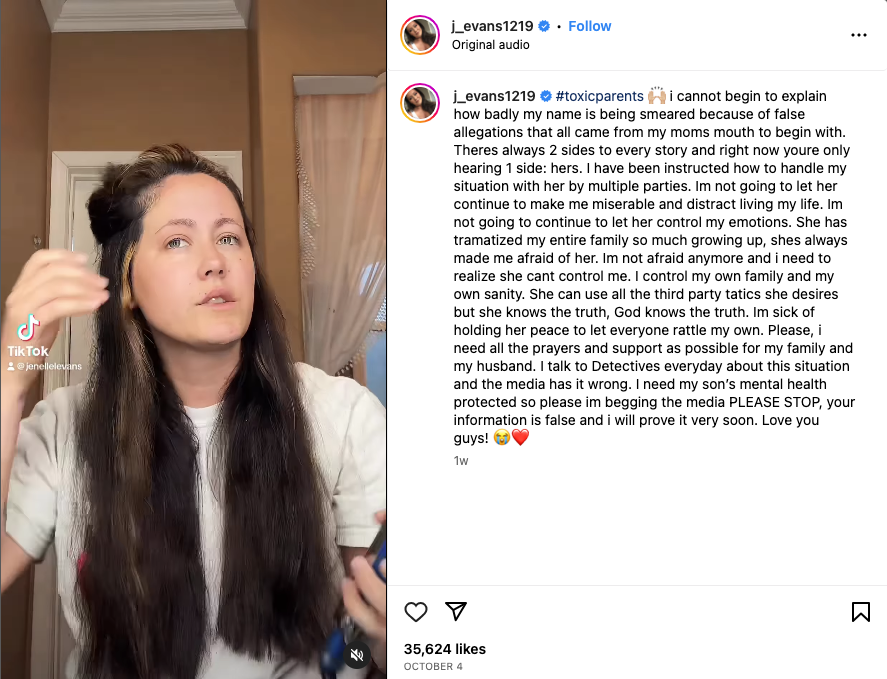Open the header profile picture of j_evans1219
Screen dimensions: 887x679
[x=420, y=35]
